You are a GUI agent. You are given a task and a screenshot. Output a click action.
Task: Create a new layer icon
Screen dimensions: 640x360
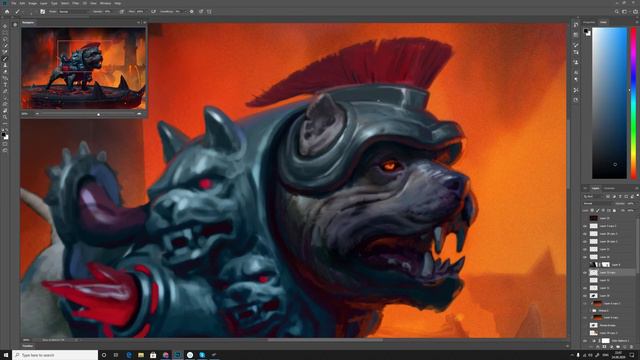[x=624, y=347]
